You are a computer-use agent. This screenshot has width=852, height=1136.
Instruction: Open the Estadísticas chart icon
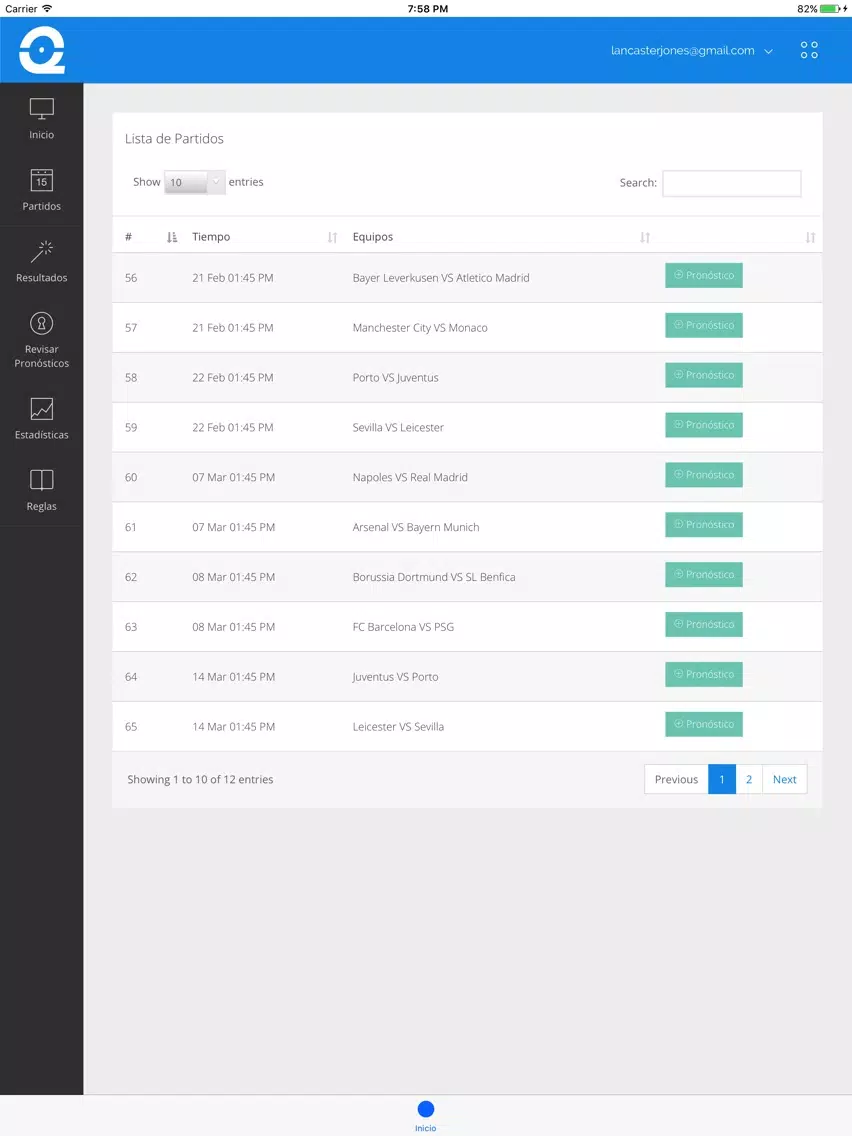click(41, 409)
